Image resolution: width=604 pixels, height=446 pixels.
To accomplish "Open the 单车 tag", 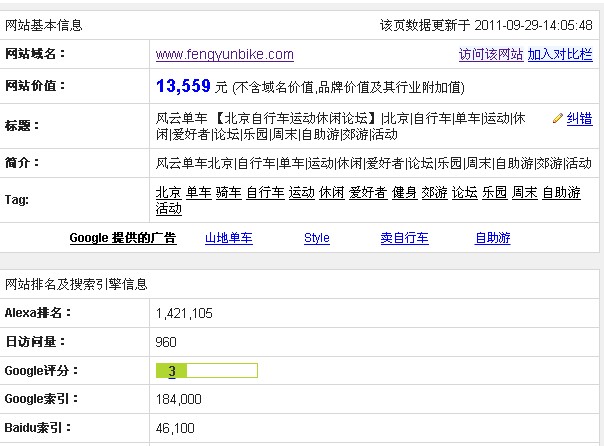I will point(198,193).
